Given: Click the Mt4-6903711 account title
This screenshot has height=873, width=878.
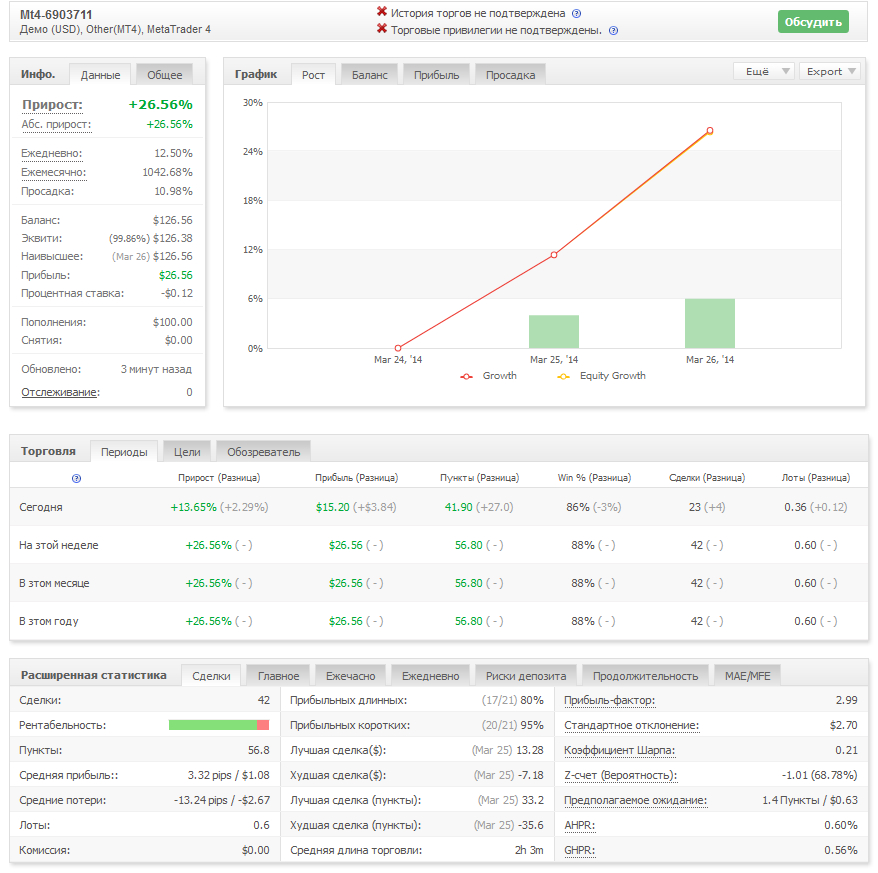Looking at the screenshot, I should tap(56, 15).
